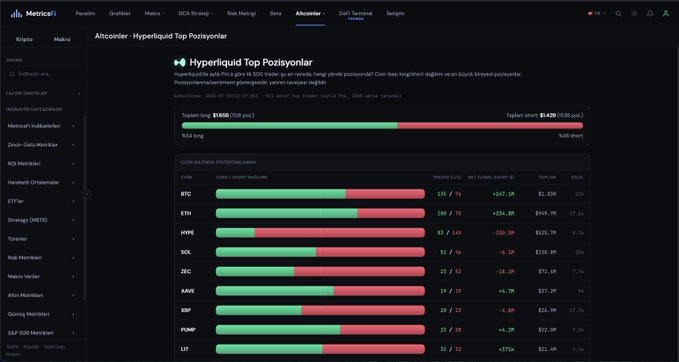Click the magnifier icon in indicator search

point(12,74)
